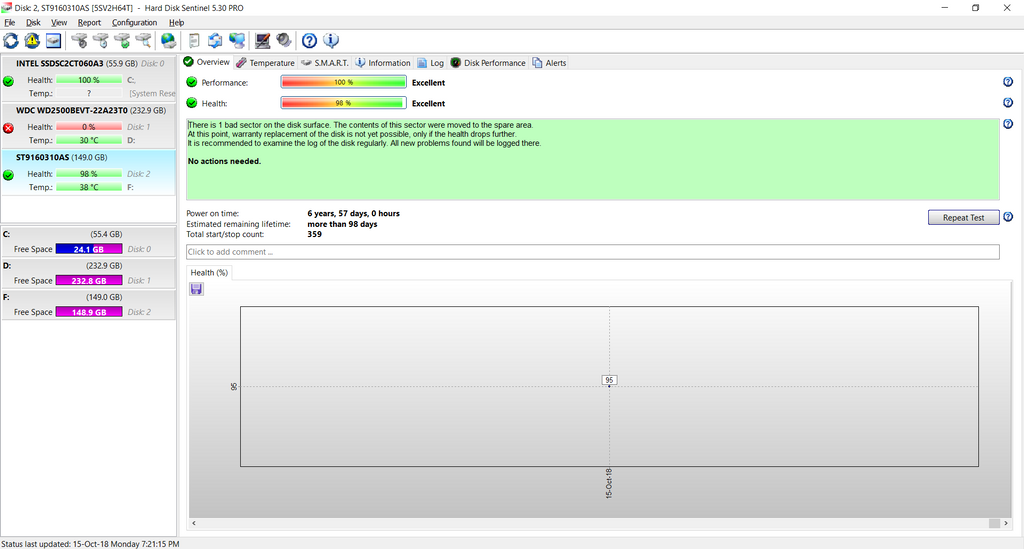The image size is (1024, 549).
Task: Click the speaker sound toolbar icon
Action: click(x=283, y=40)
